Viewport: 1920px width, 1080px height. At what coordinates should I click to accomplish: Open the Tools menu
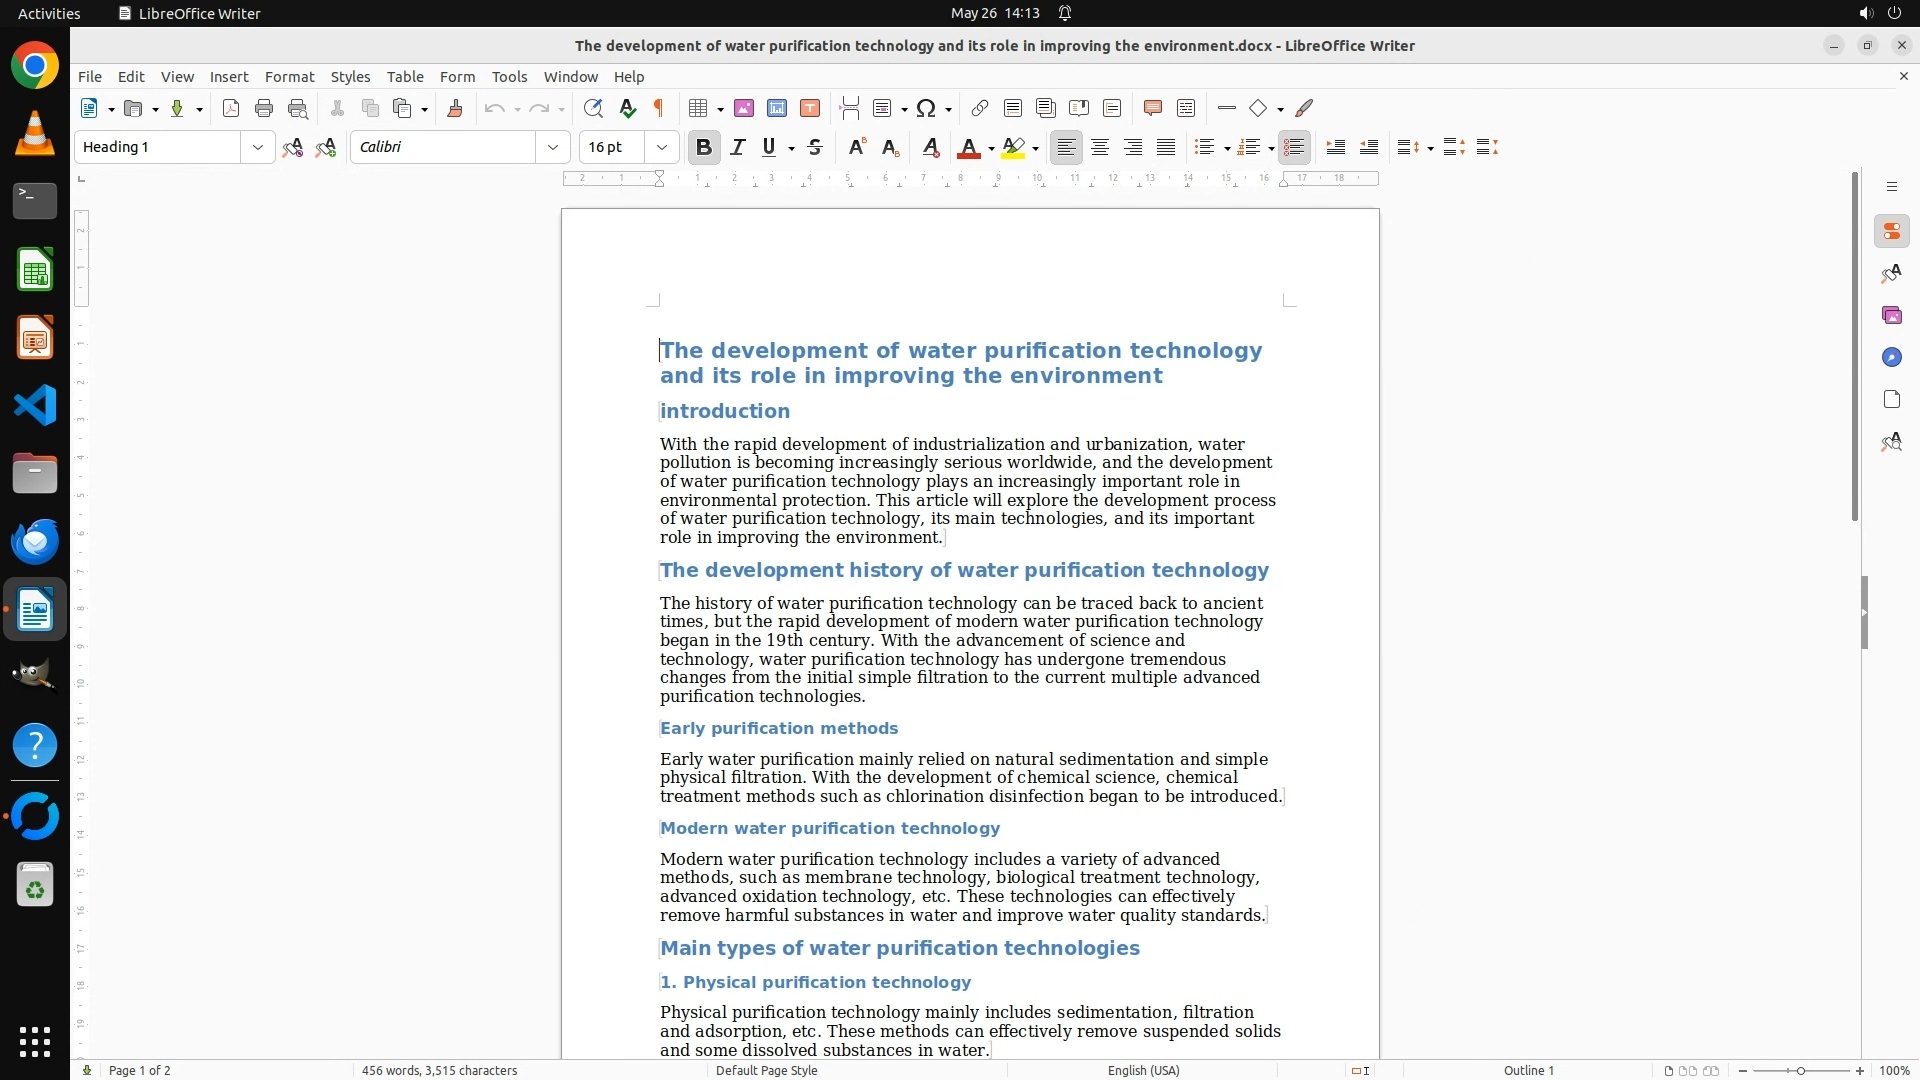(x=509, y=76)
